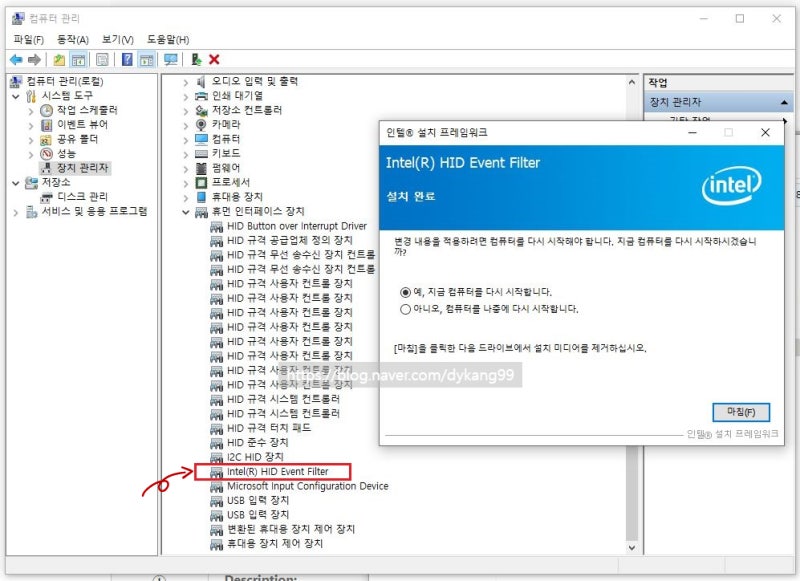The width and height of the screenshot is (800, 581).
Task: Select the 디스크 관리 icon under 저장소
Action: pos(46,197)
